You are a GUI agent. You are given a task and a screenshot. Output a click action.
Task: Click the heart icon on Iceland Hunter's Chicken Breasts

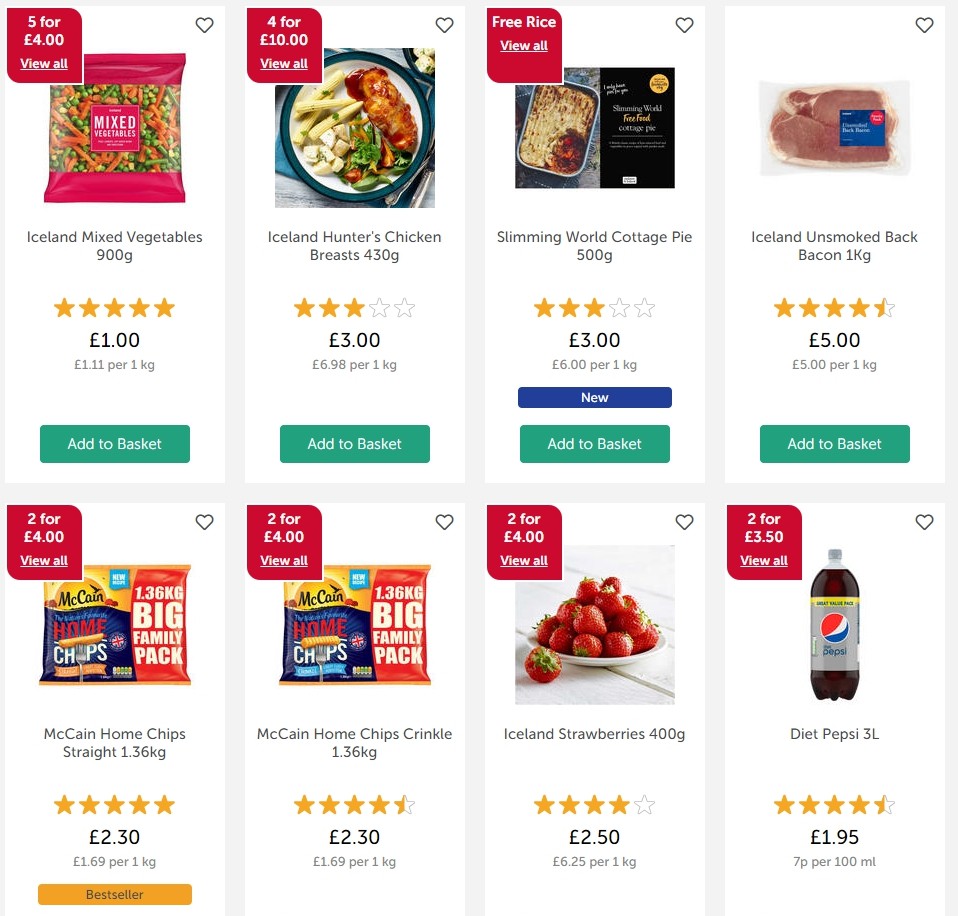point(444,25)
